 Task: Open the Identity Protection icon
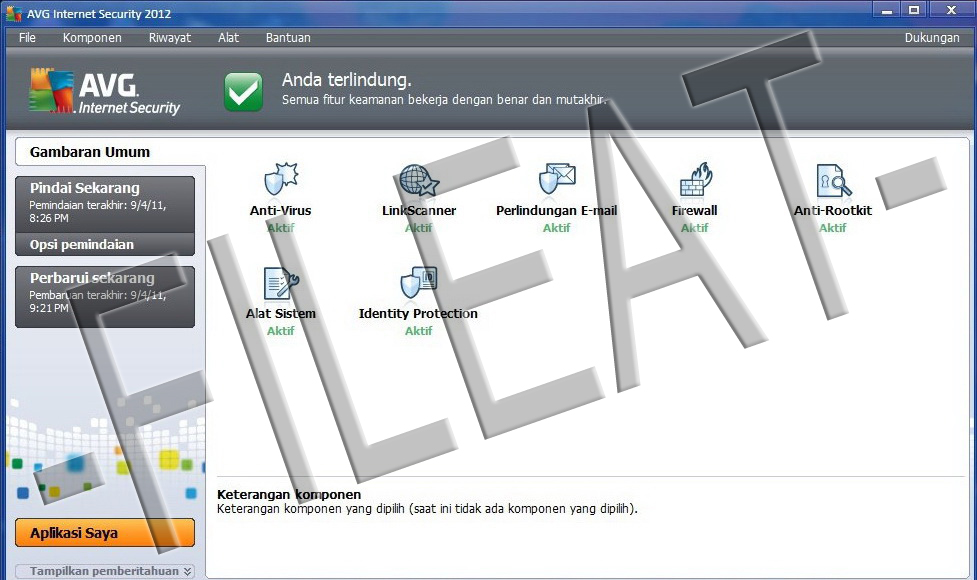(419, 283)
